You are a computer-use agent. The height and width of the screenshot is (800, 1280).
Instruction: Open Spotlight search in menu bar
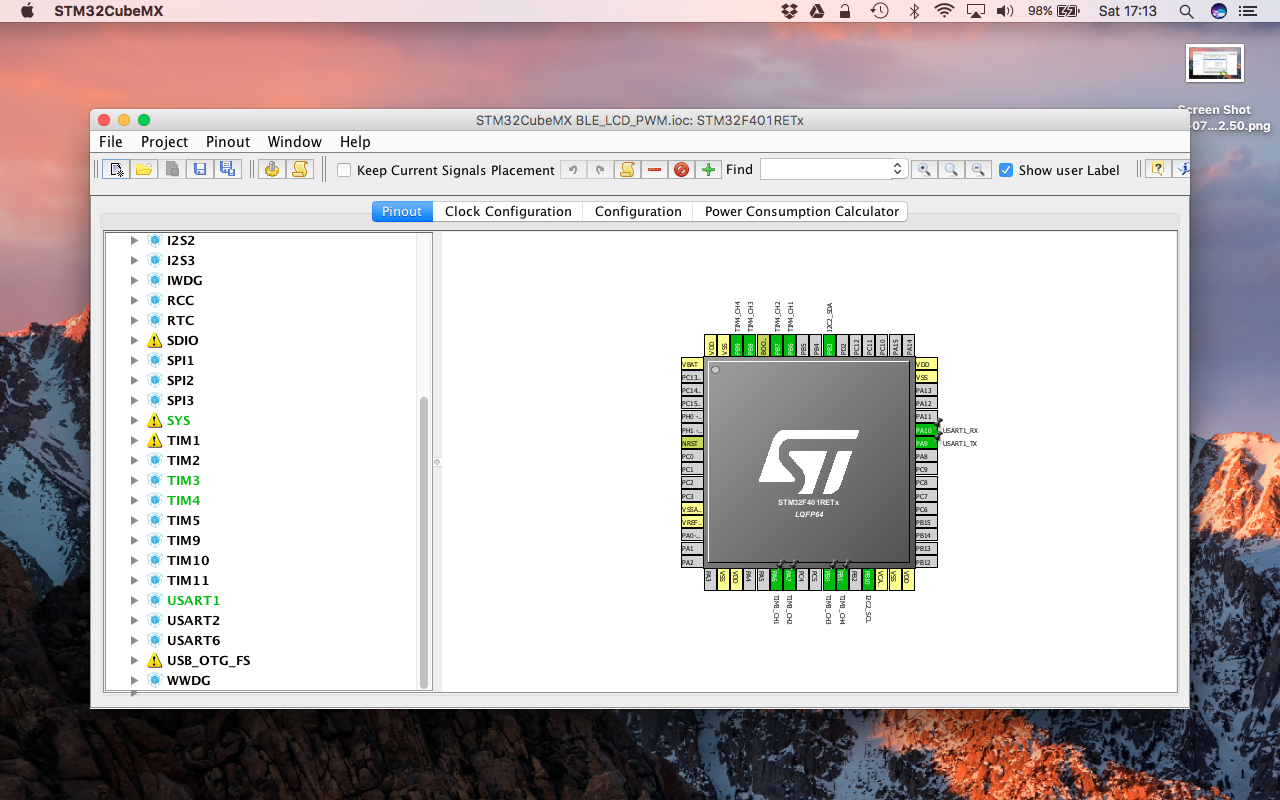(1186, 11)
